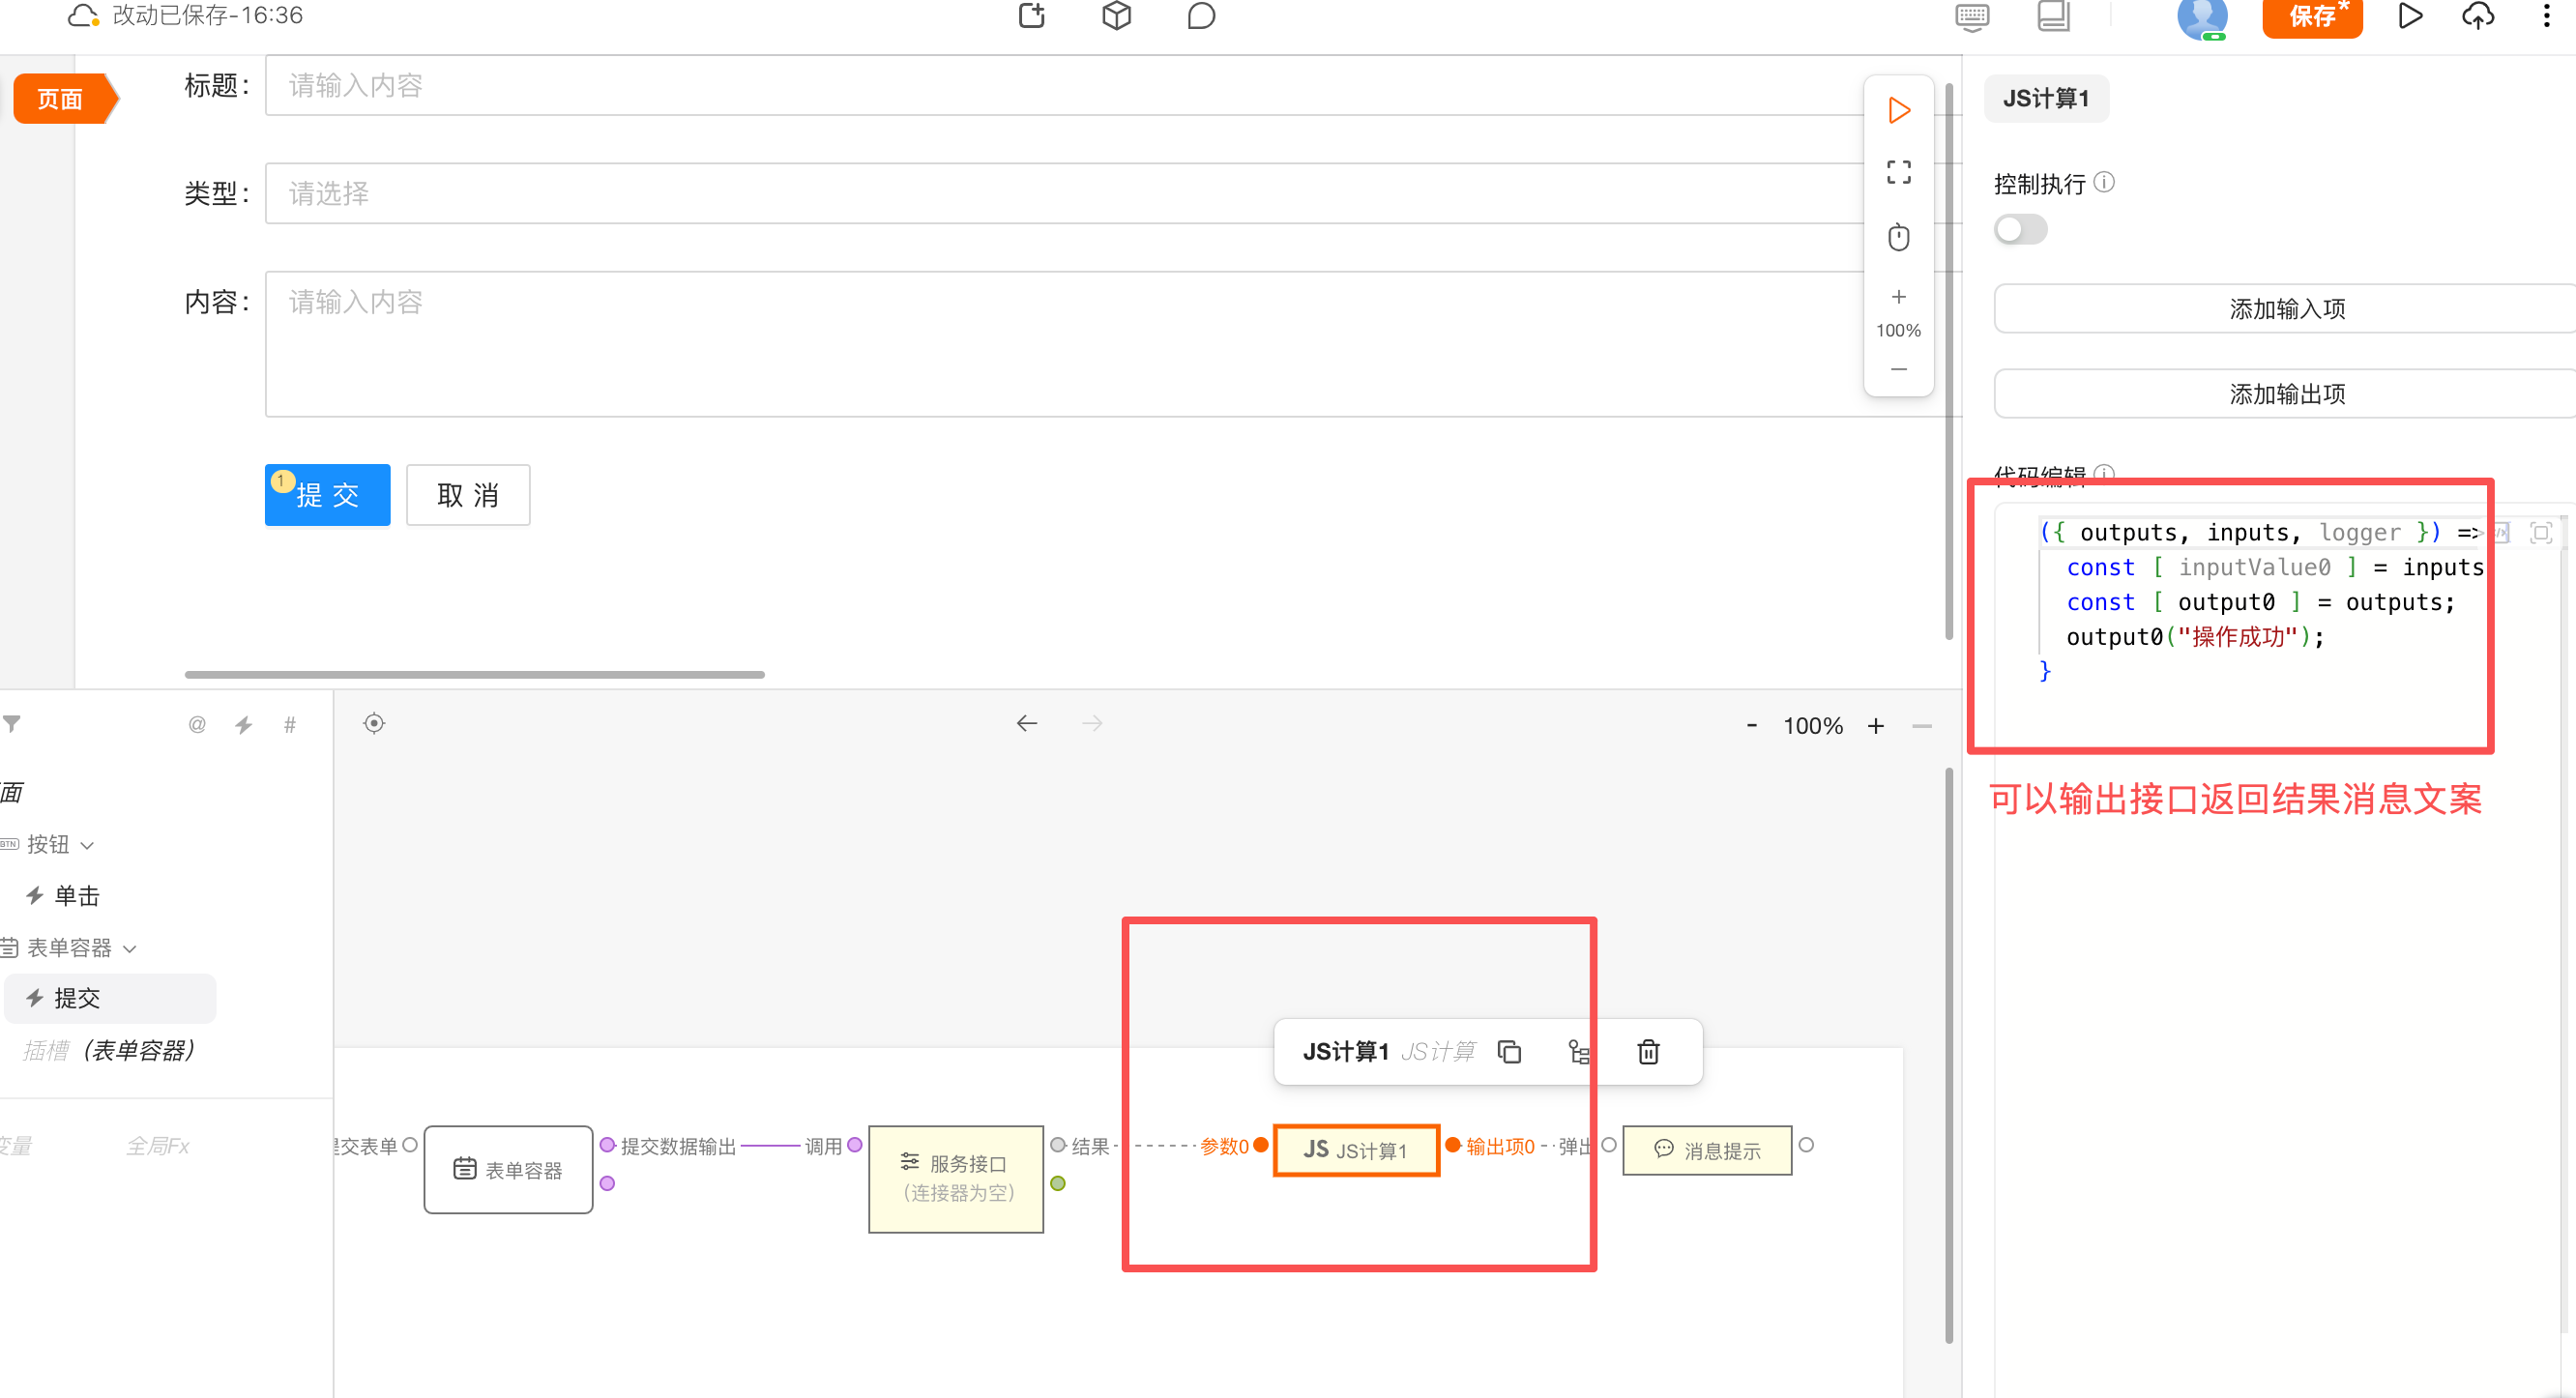2576x1398 pixels.
Task: Click the zoom plus in flow editor
Action: point(1875,726)
